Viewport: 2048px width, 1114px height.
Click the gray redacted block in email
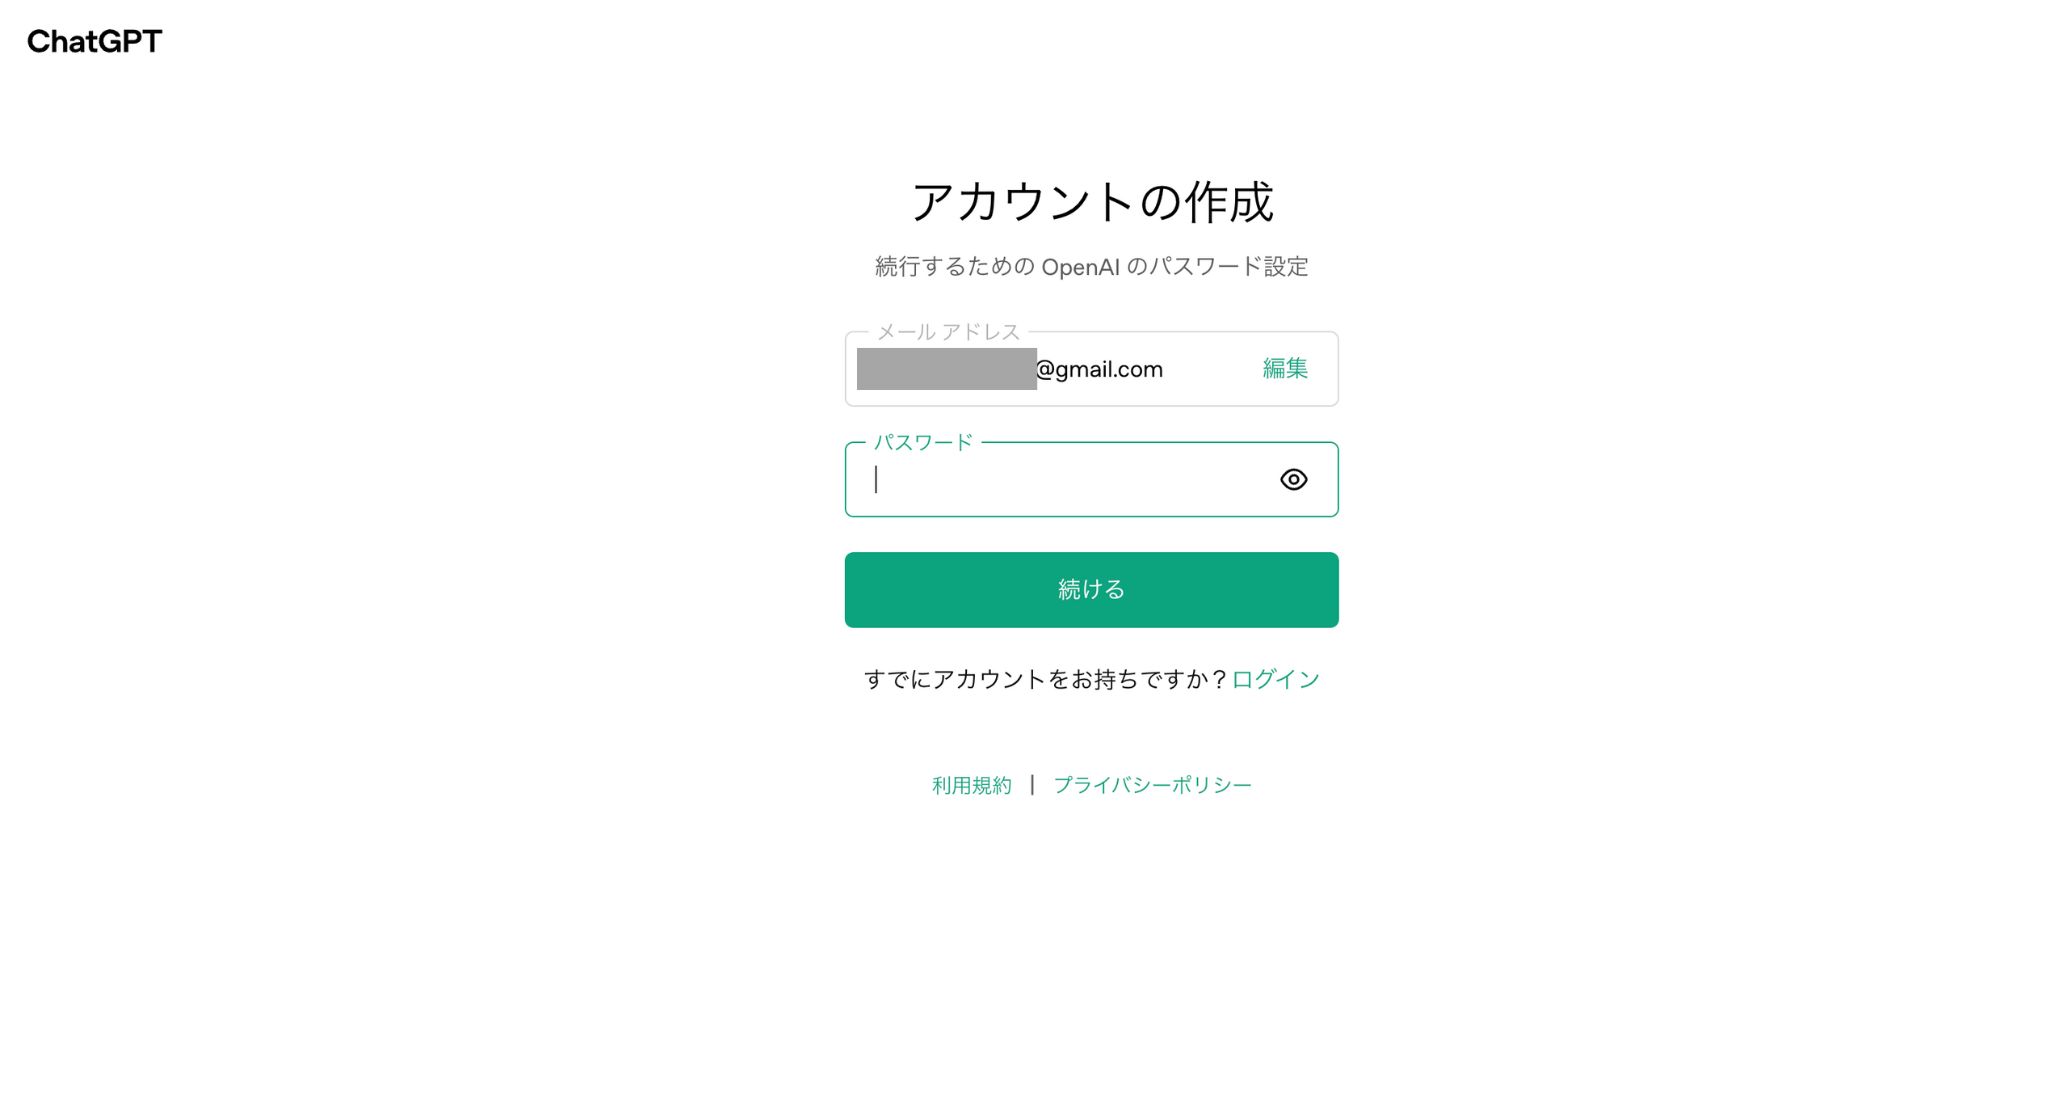[946, 369]
